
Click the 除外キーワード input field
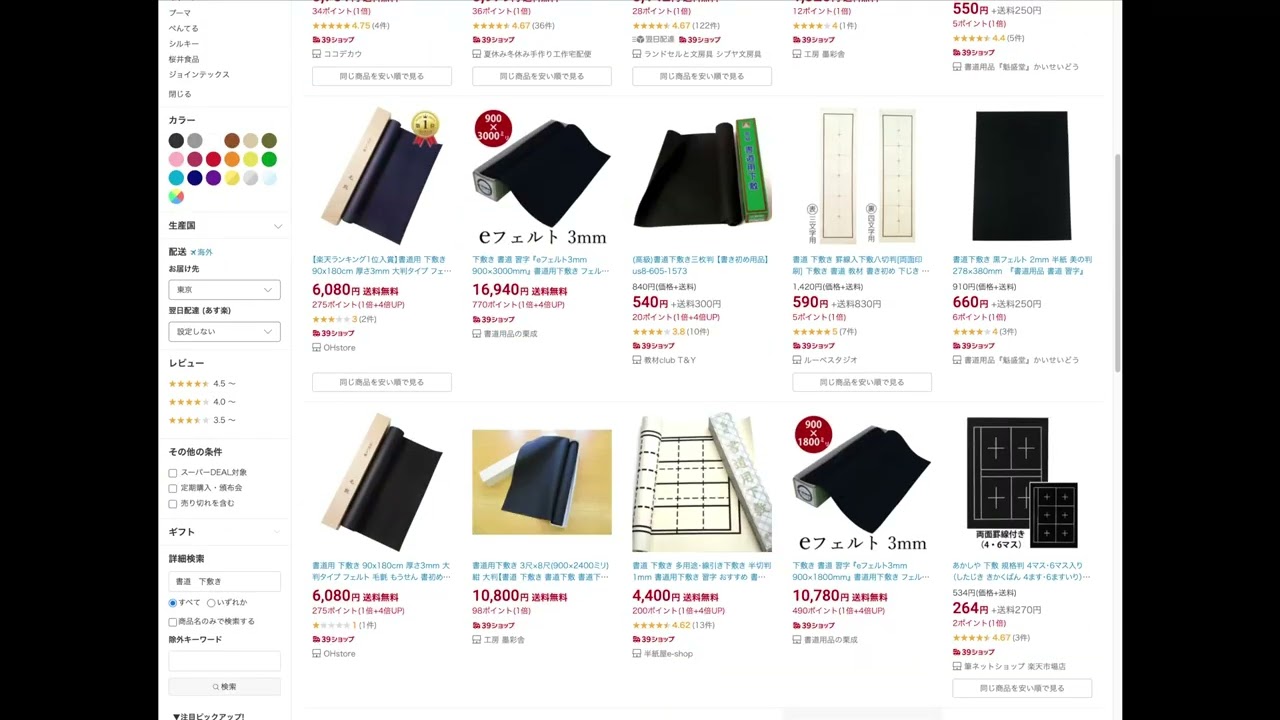tap(224, 661)
